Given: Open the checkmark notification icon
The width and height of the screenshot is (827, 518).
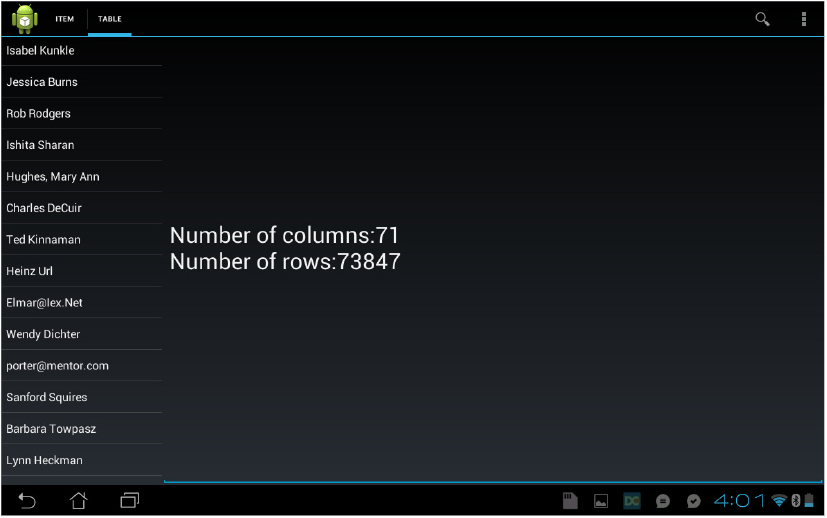Looking at the screenshot, I should point(694,501).
